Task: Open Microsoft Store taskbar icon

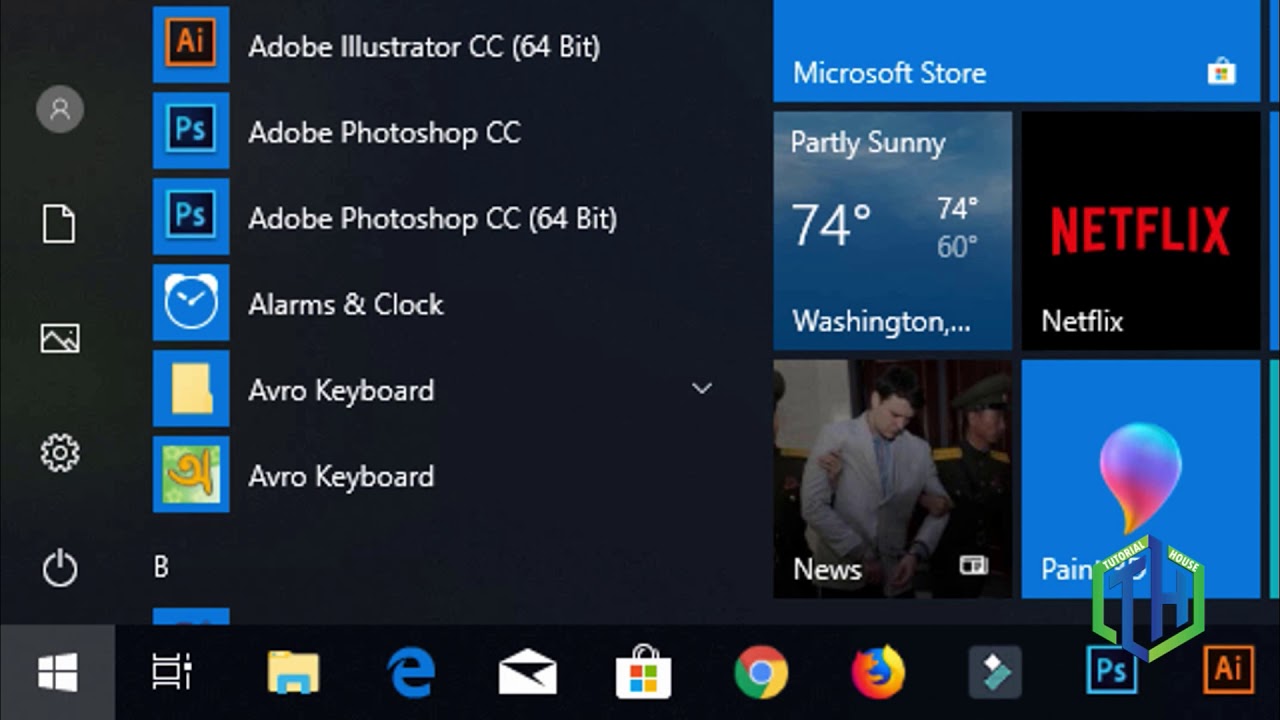Action: [x=643, y=672]
